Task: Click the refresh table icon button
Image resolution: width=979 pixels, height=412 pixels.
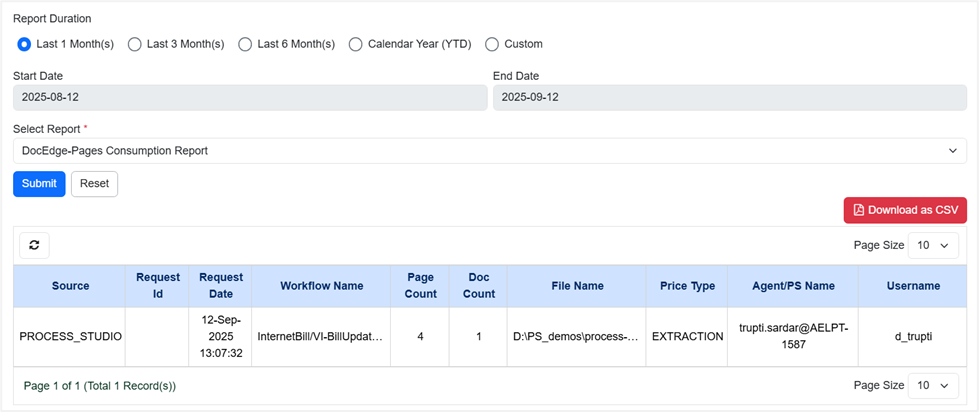Action: pyautogui.click(x=35, y=245)
